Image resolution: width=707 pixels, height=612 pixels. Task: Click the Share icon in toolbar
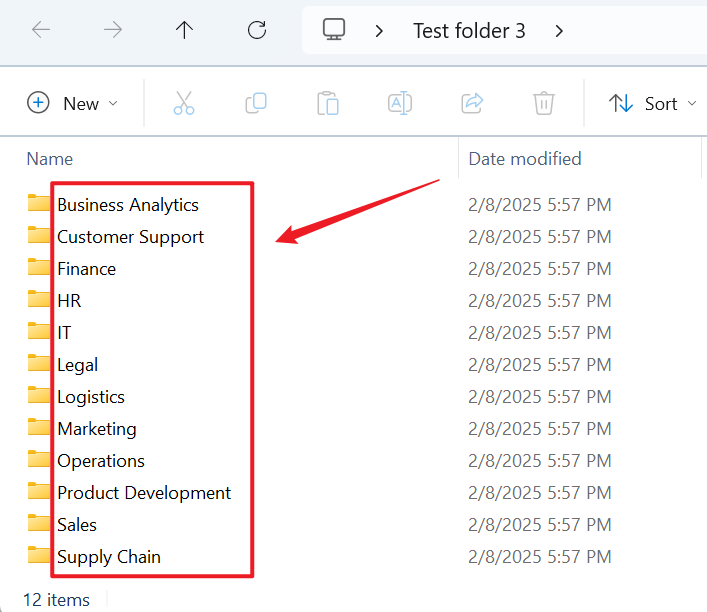pos(472,103)
